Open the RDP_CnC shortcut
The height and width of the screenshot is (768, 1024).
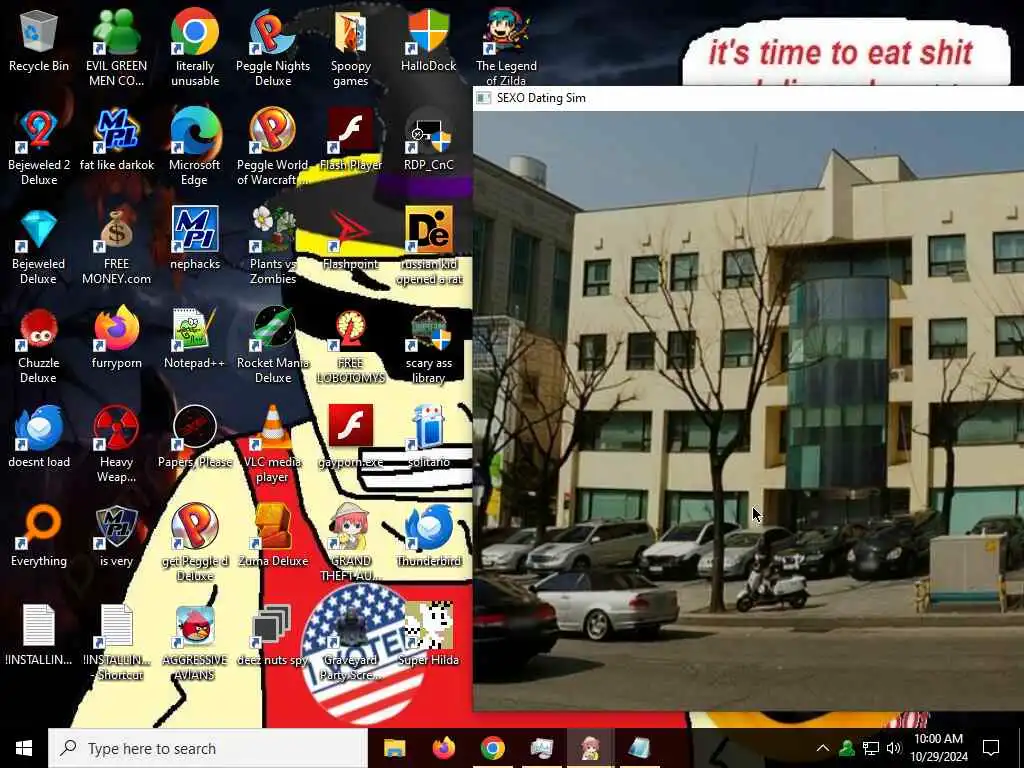click(x=428, y=142)
